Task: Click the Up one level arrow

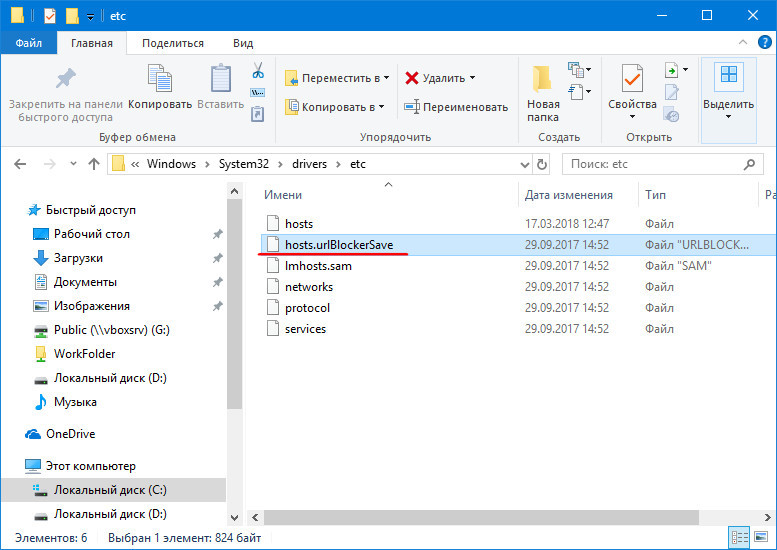Action: 94,164
